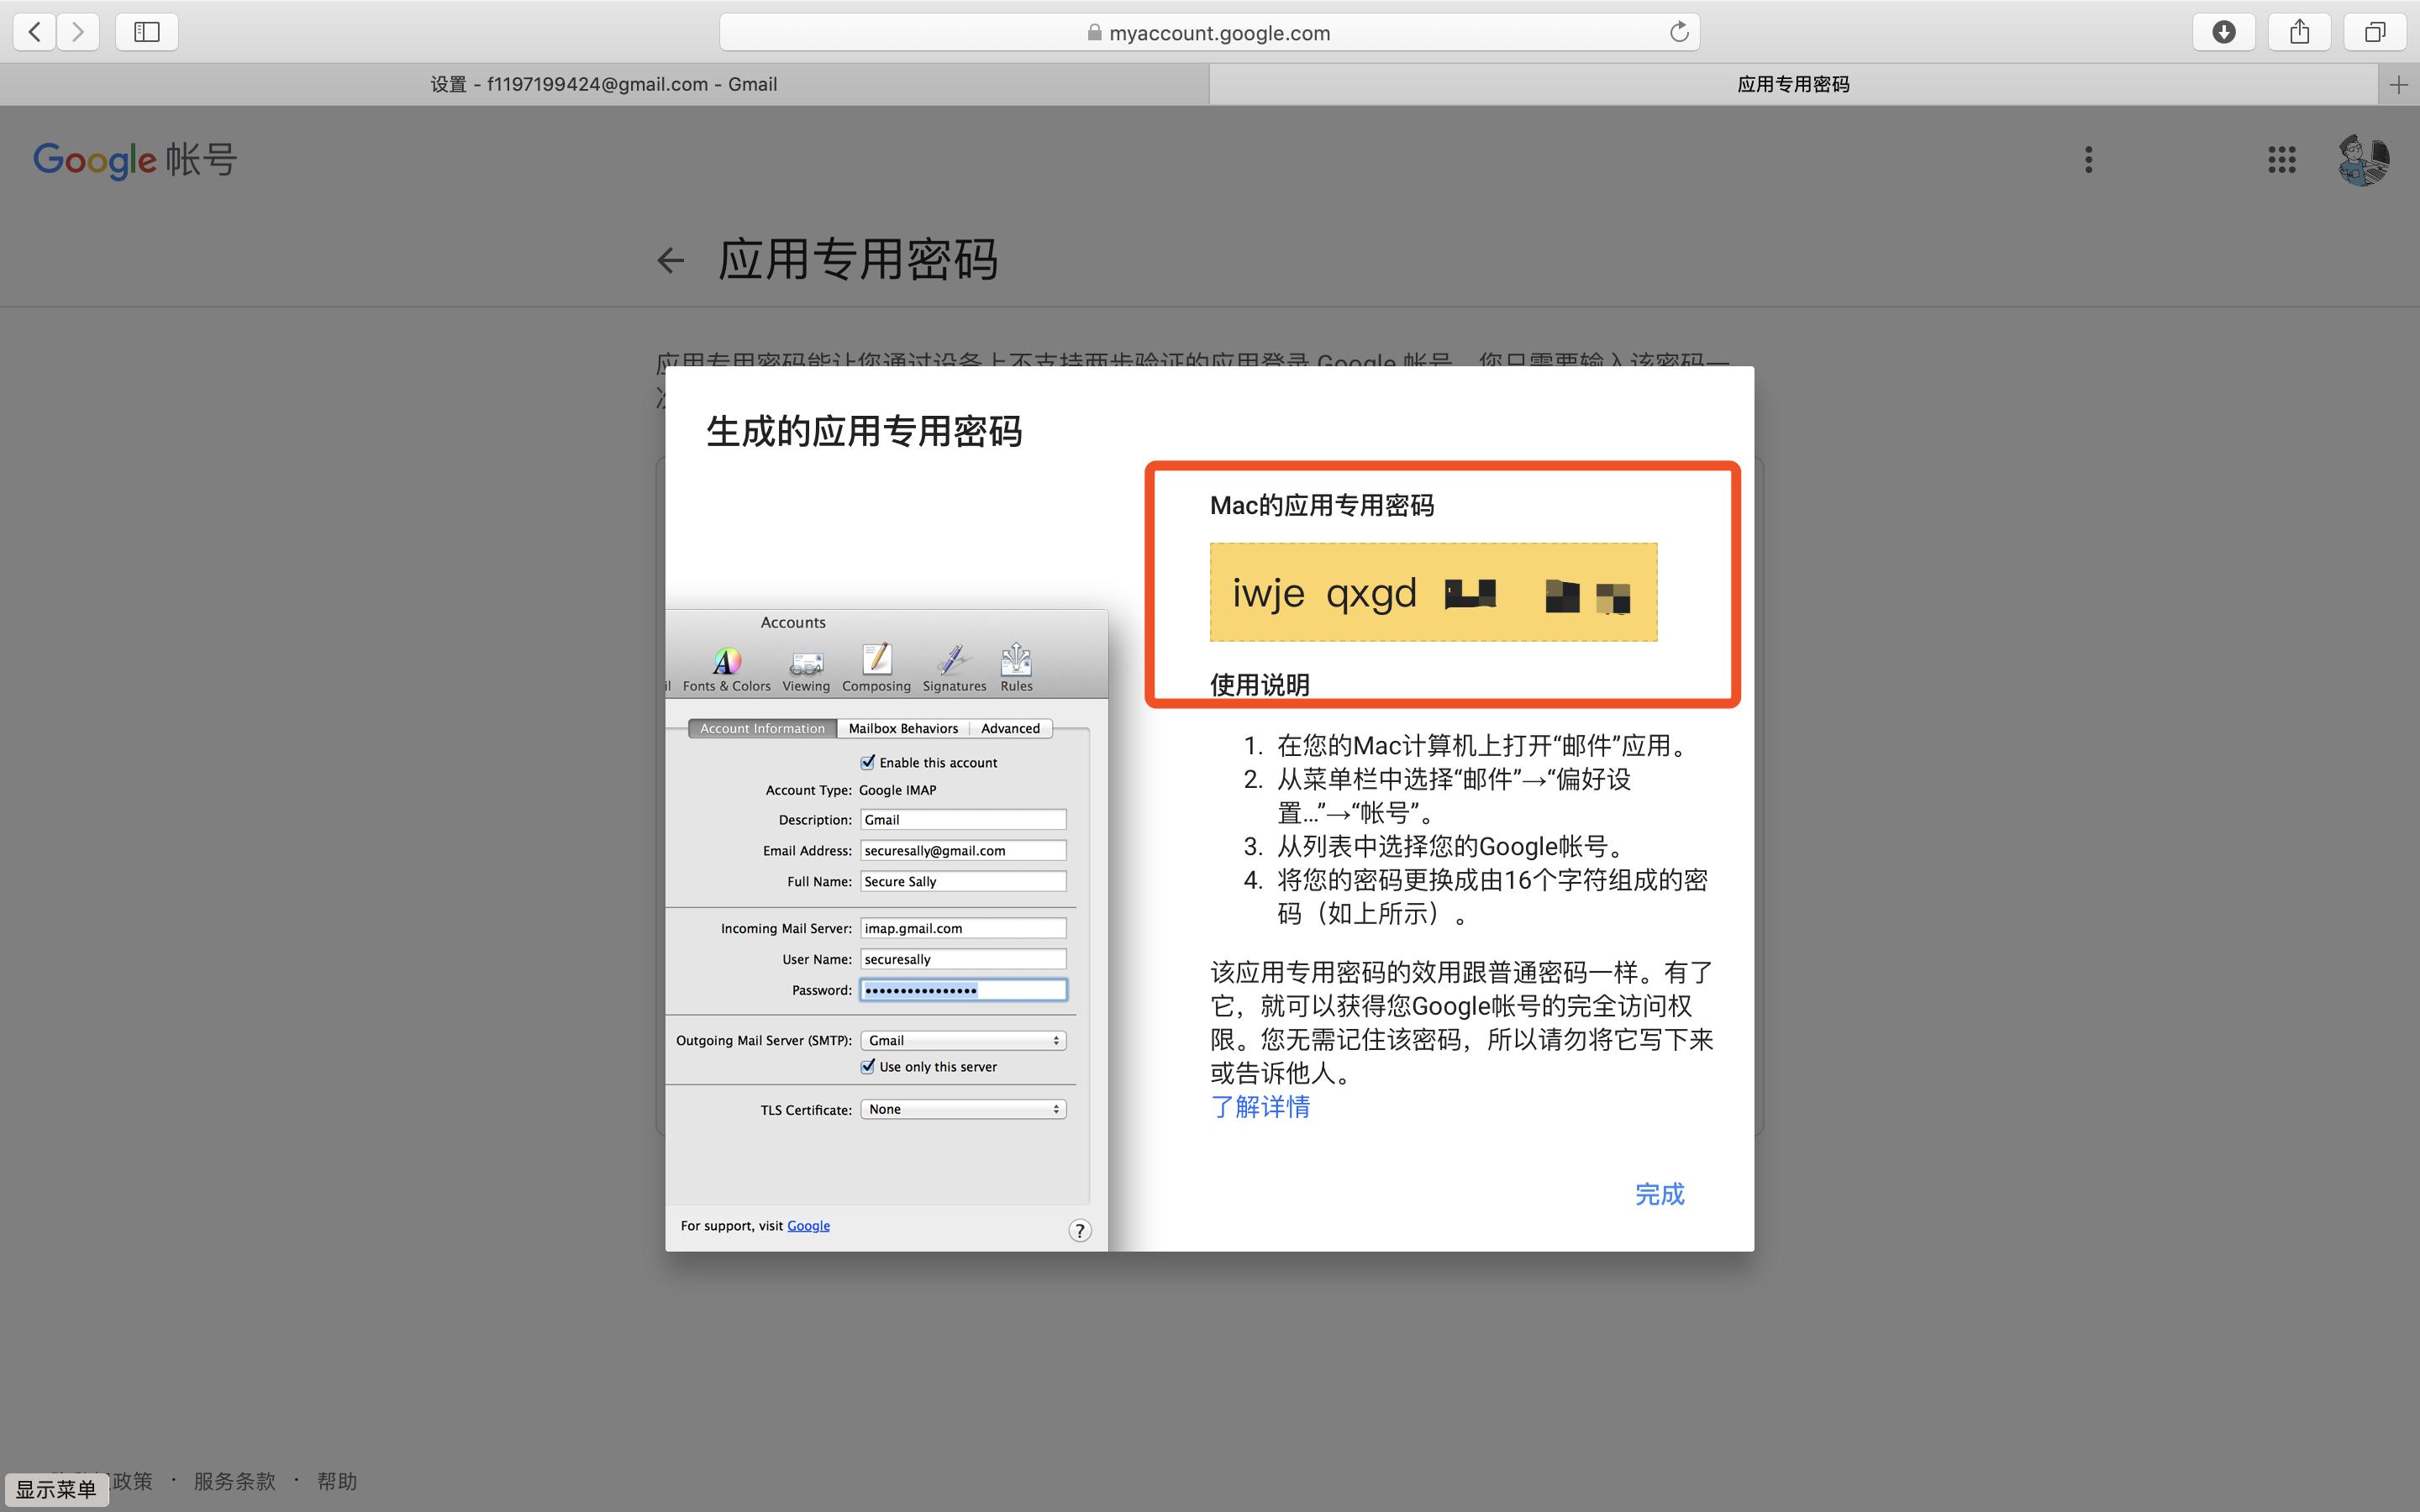Switch to the Mailbox Behaviors tab
The height and width of the screenshot is (1512, 2420).
point(902,728)
